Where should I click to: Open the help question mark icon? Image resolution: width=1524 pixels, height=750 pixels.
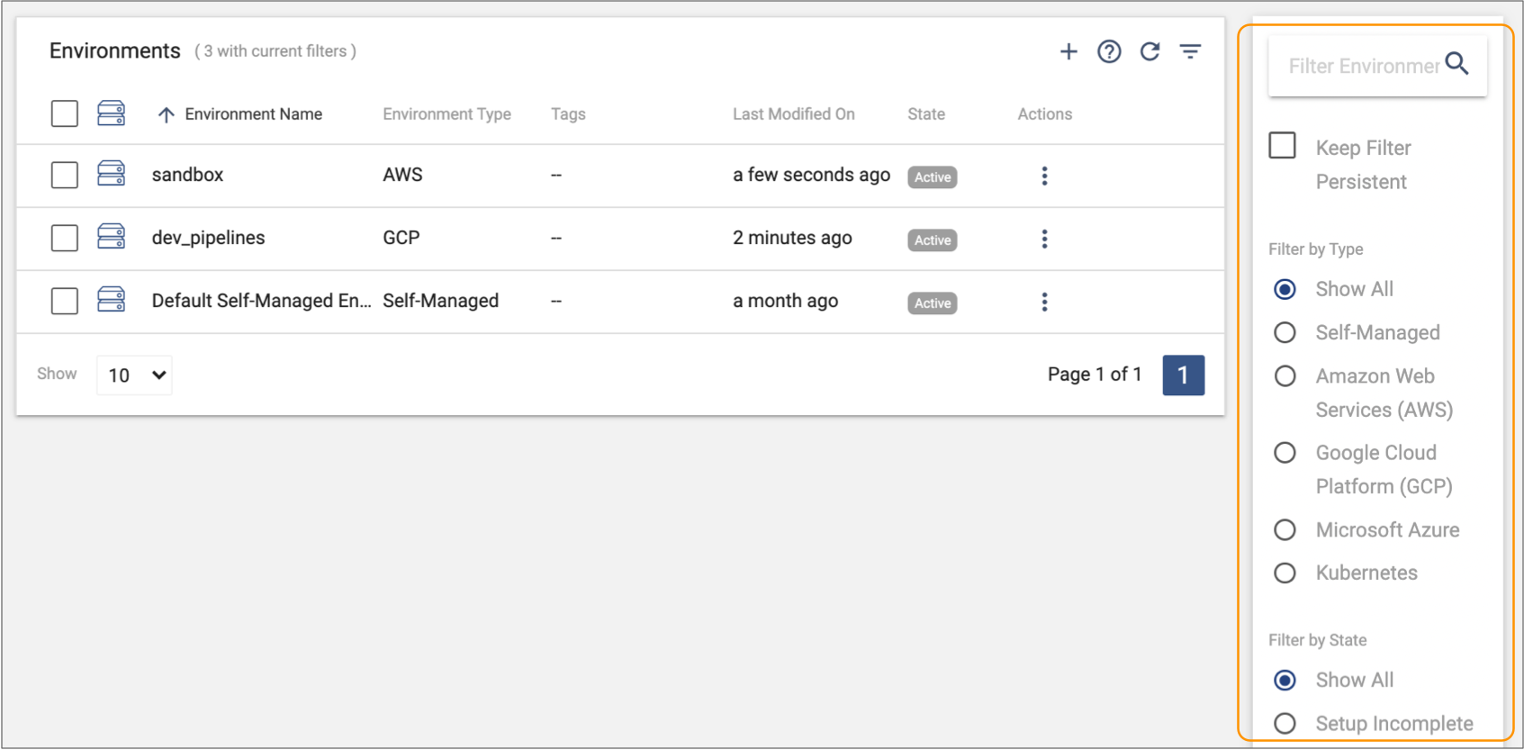[1109, 52]
